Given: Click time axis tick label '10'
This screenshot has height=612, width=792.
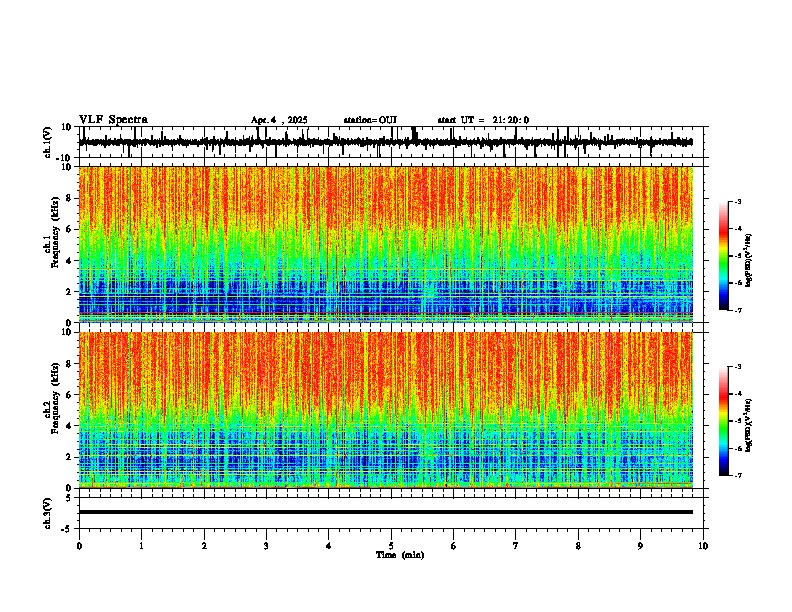Looking at the screenshot, I should click(x=703, y=546).
